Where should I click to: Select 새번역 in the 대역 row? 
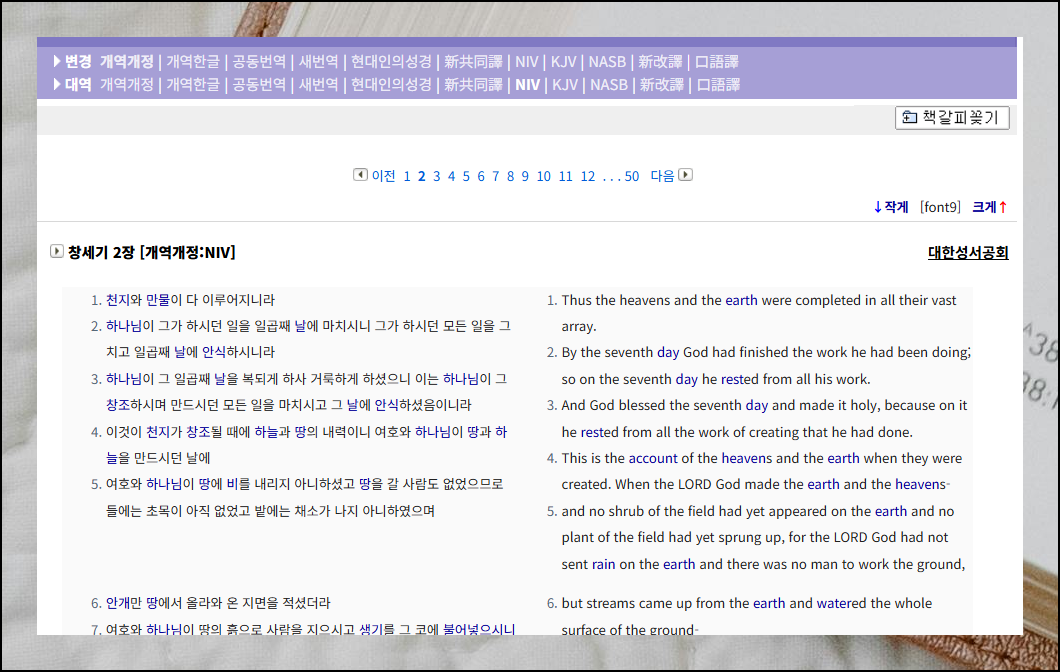coord(318,85)
